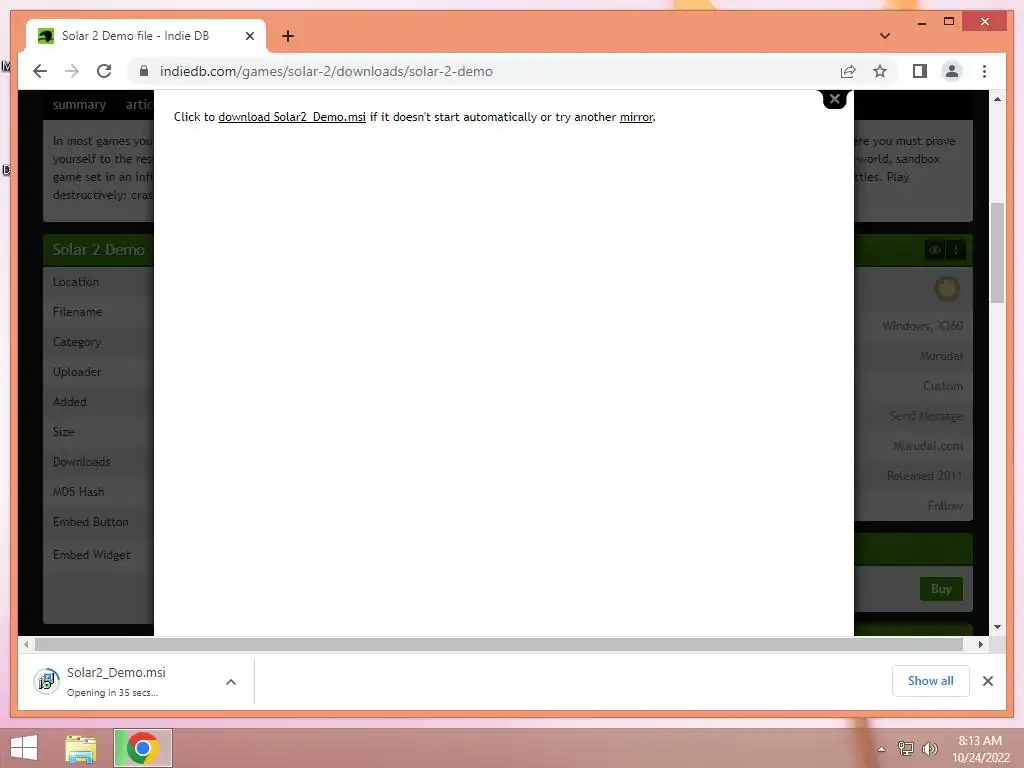Click the scroll right arrow
1024x768 pixels.
[x=980, y=645]
